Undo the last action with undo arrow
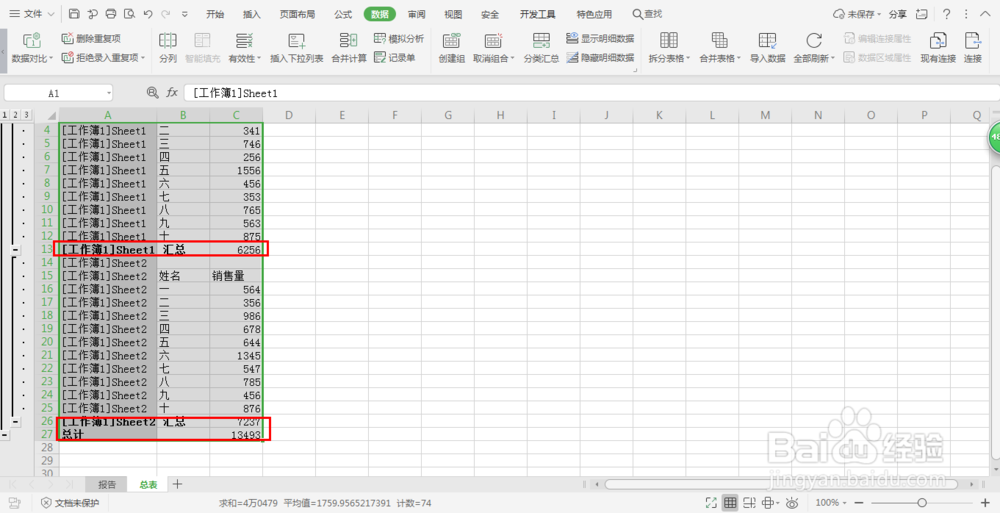 [x=148, y=13]
